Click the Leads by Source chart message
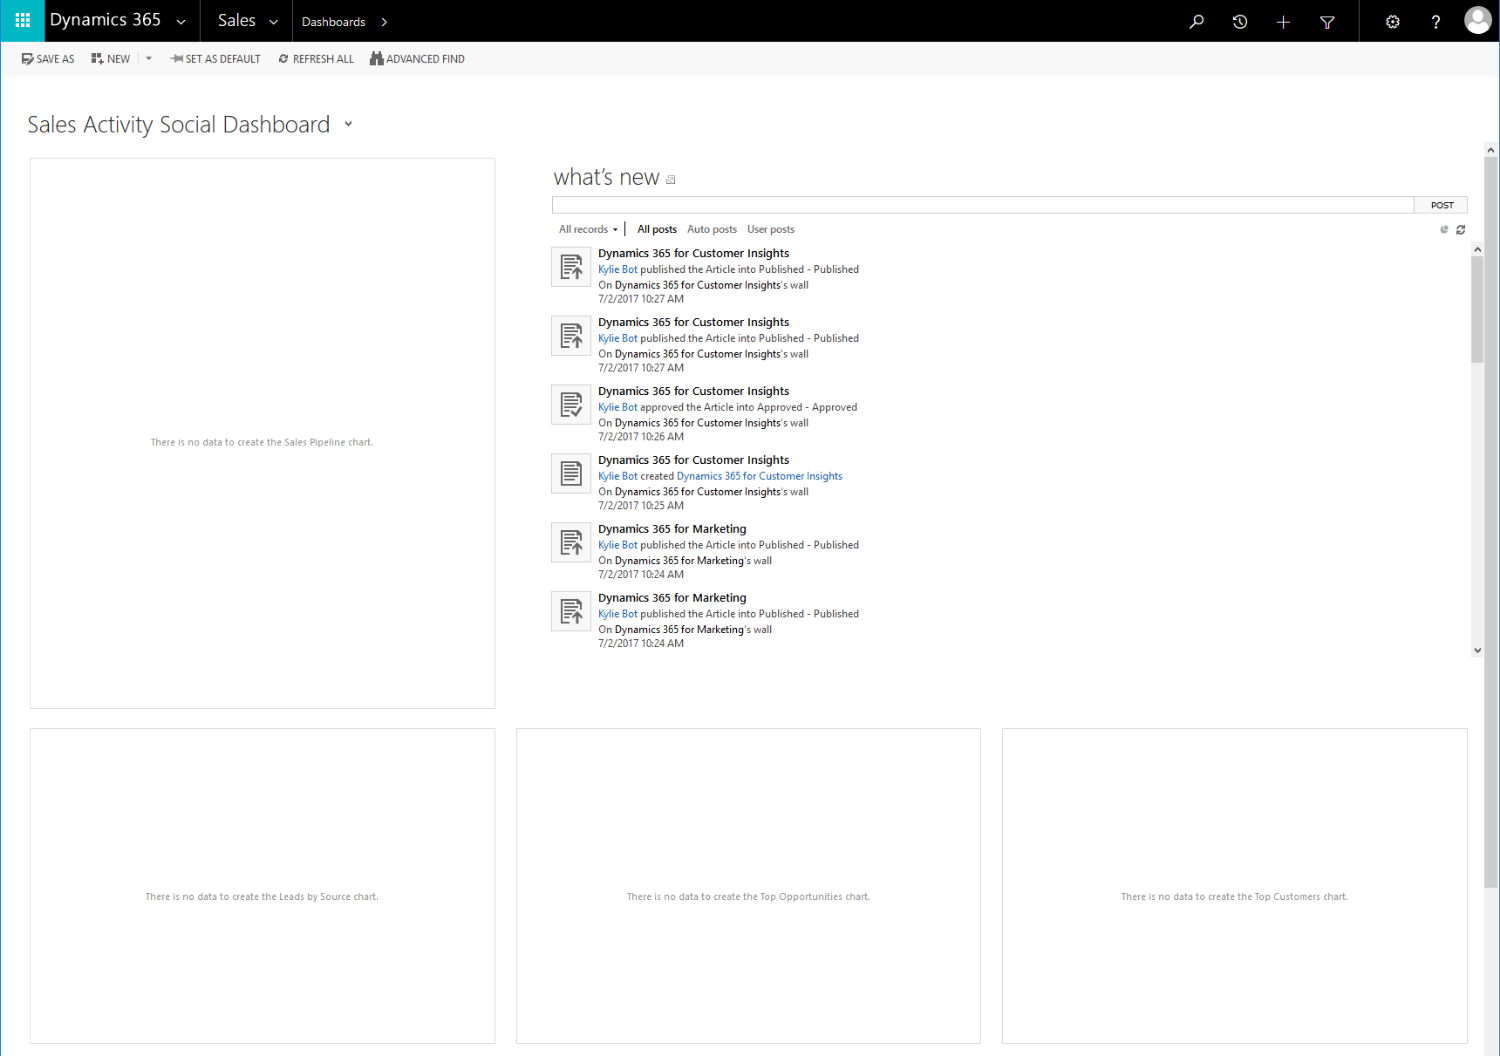The image size is (1500, 1056). (x=262, y=897)
